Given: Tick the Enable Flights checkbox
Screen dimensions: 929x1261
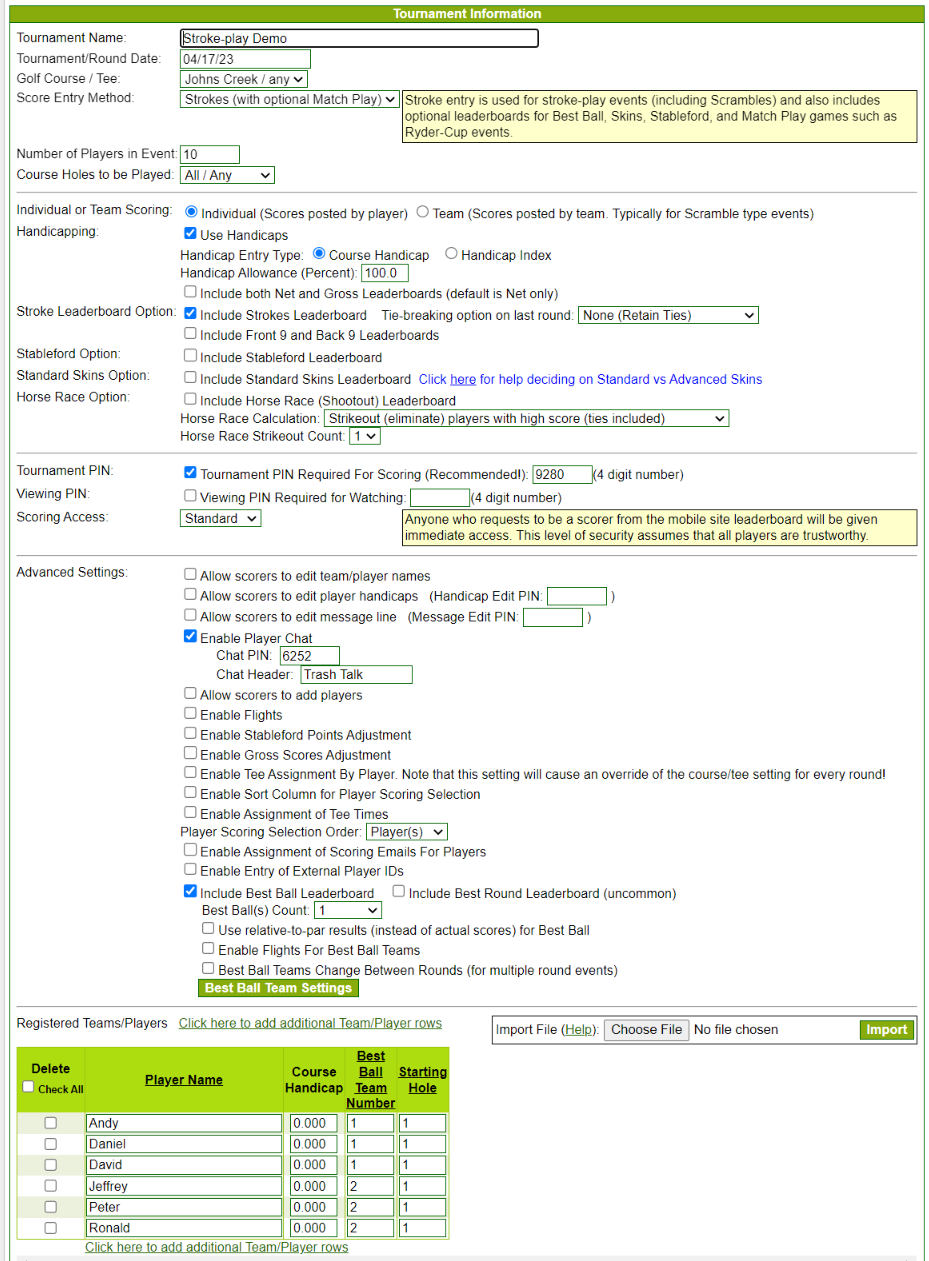Looking at the screenshot, I should click(190, 714).
